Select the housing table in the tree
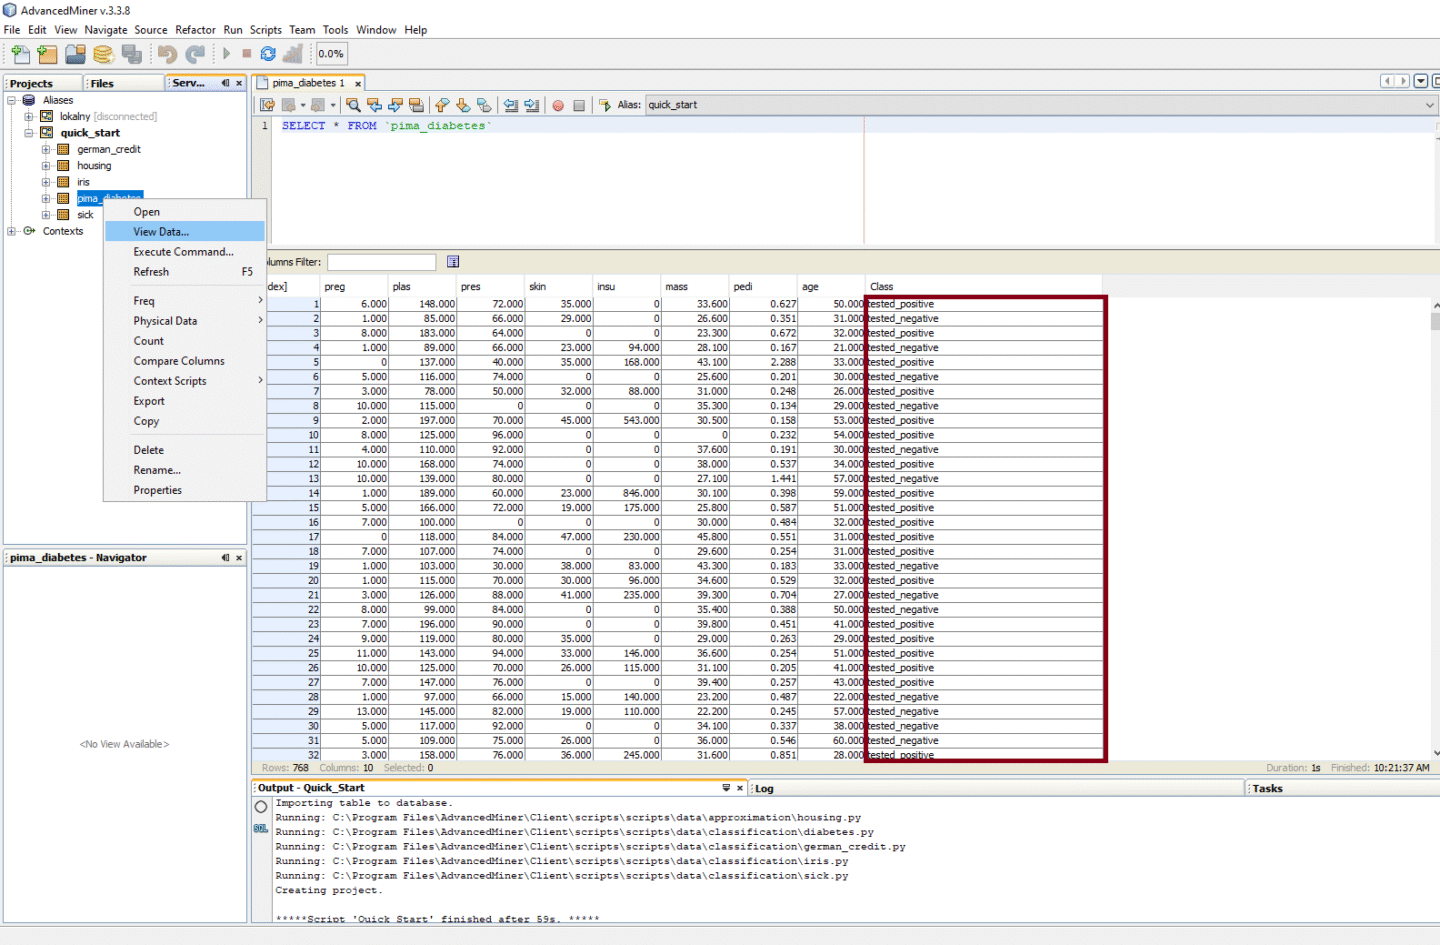Screen dimensions: 1440x945 pyautogui.click(x=94, y=166)
